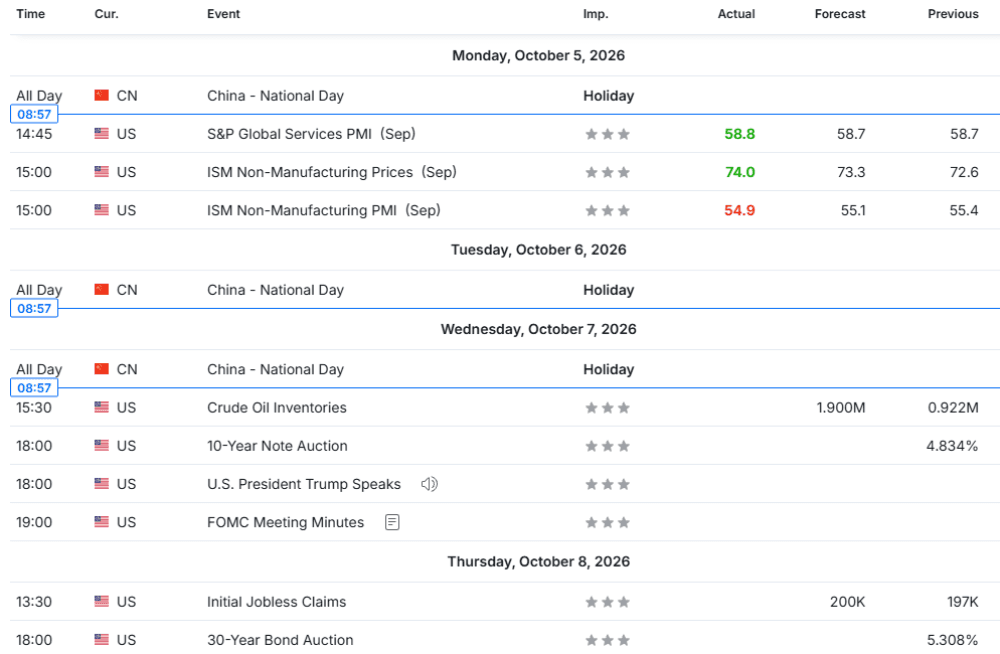Click the Monday, October 5, 2026 date heading
This screenshot has height=654, width=1000.
click(x=538, y=56)
